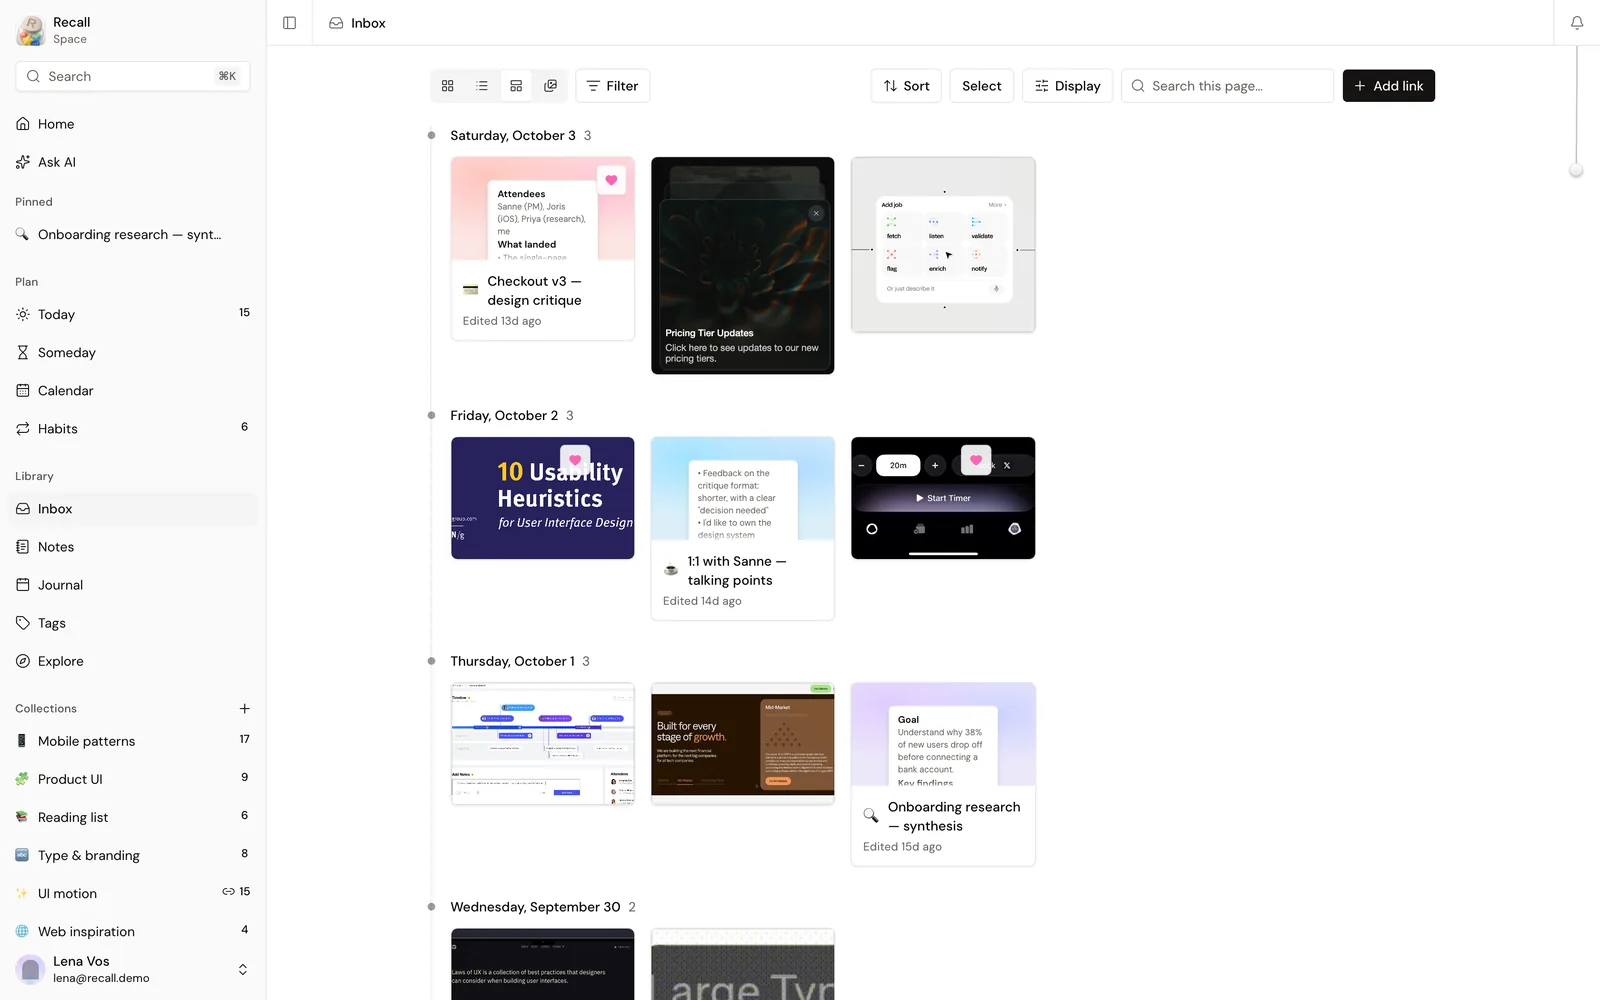
Task: Open Onboarding research synthesis card
Action: tap(943, 774)
